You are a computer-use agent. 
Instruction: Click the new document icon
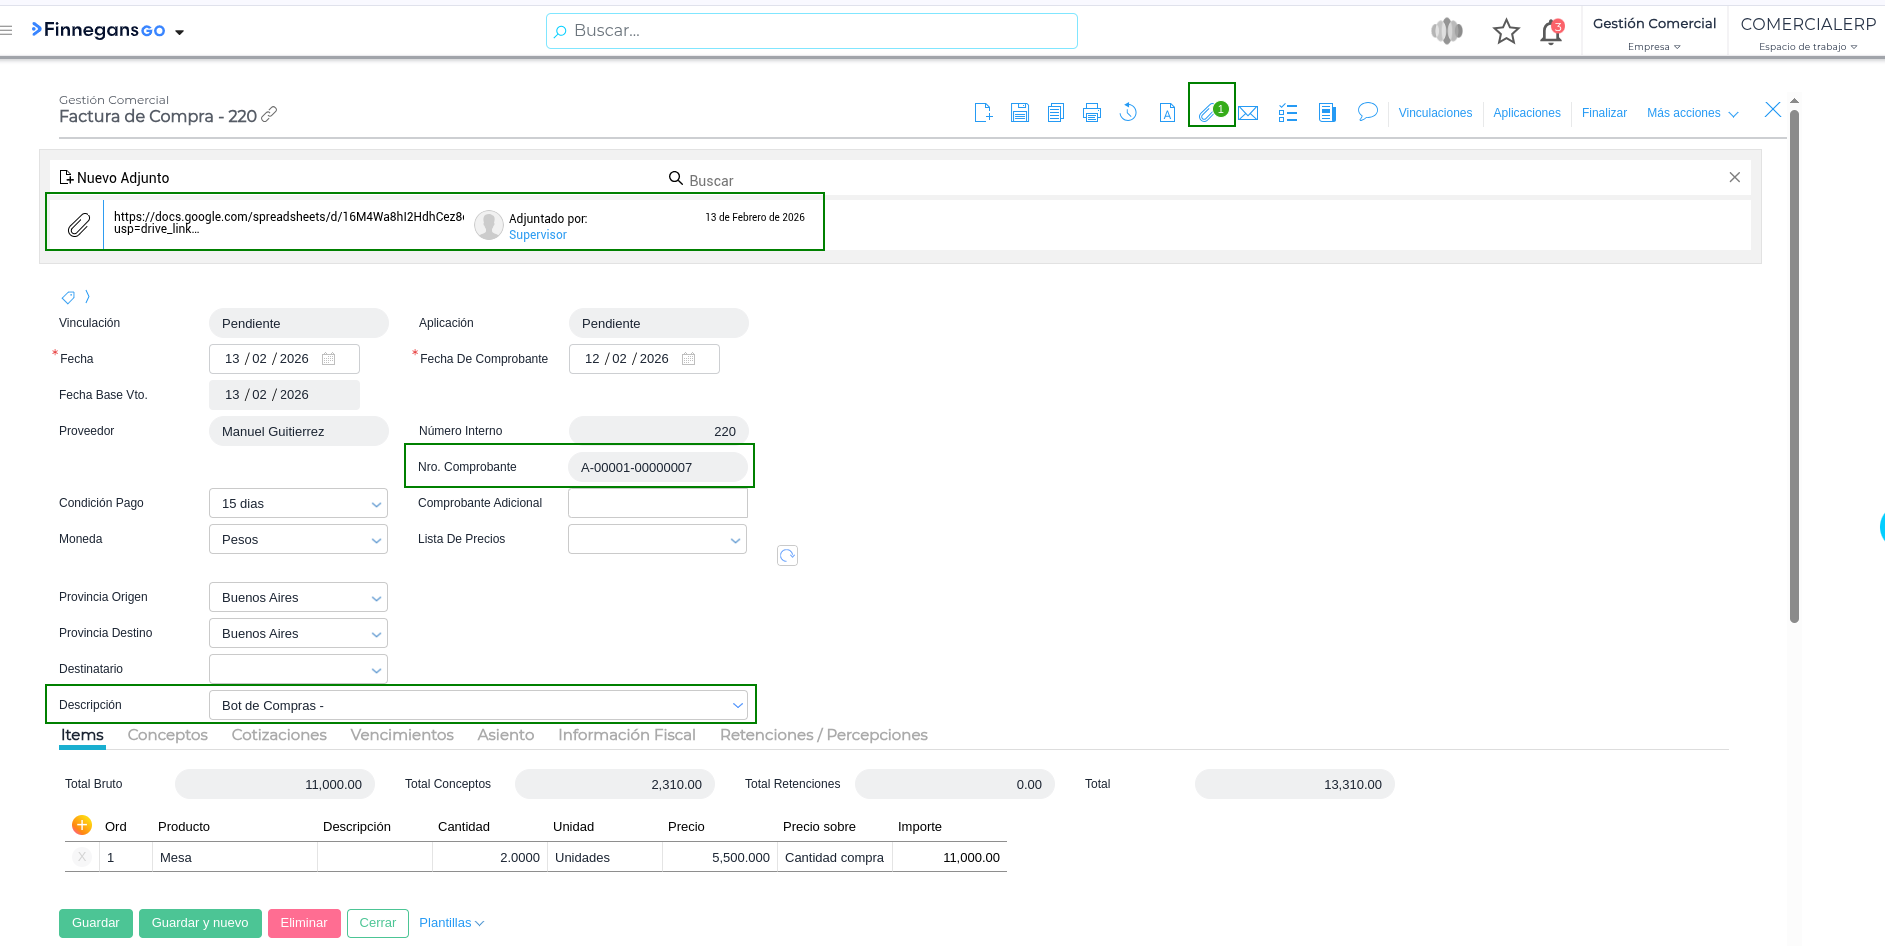click(x=983, y=113)
